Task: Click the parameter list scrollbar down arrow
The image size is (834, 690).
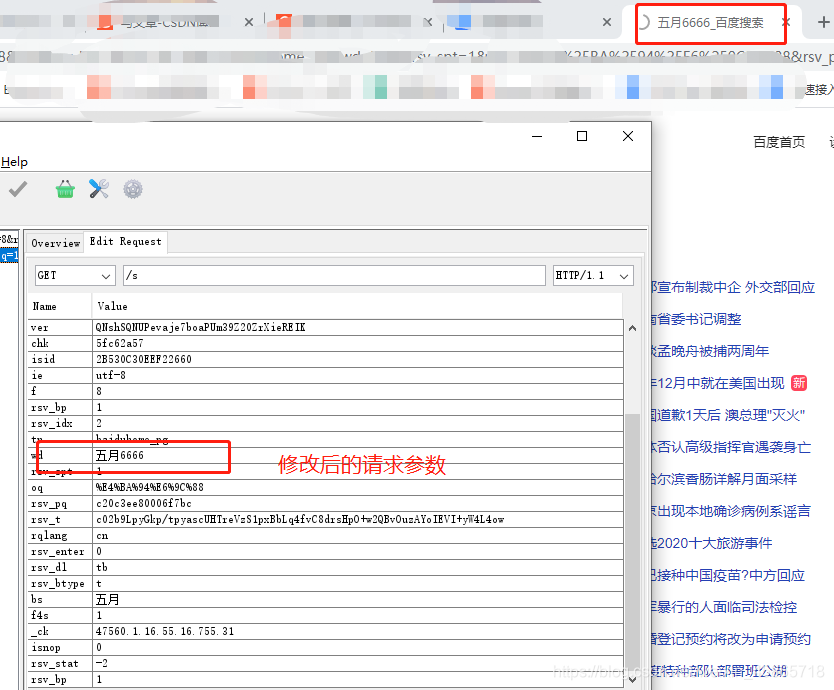Action: pyautogui.click(x=632, y=679)
